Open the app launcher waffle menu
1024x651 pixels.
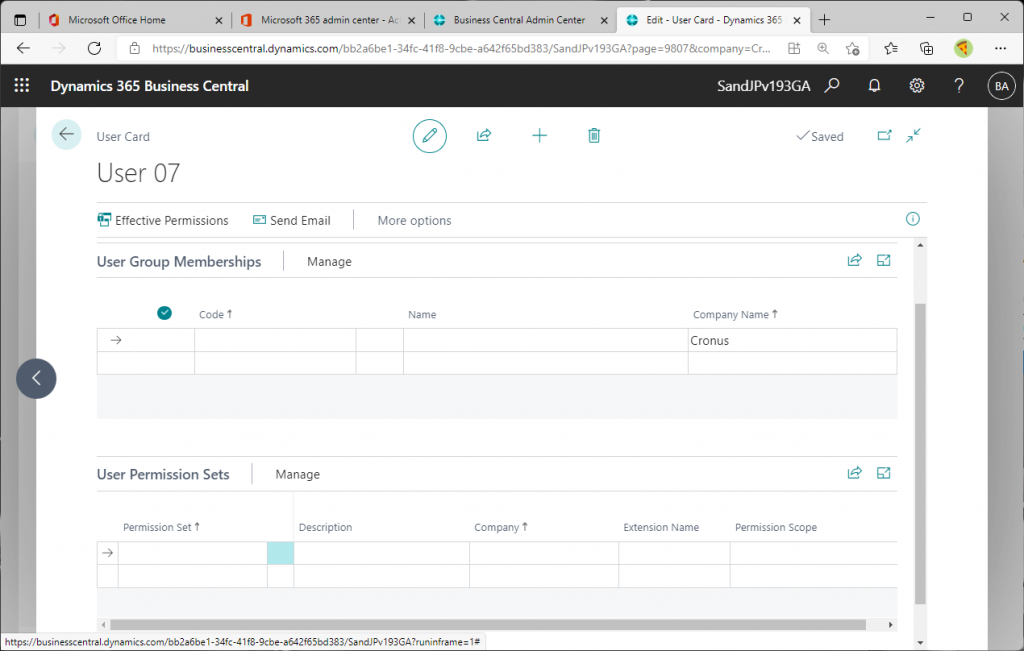tap(22, 86)
